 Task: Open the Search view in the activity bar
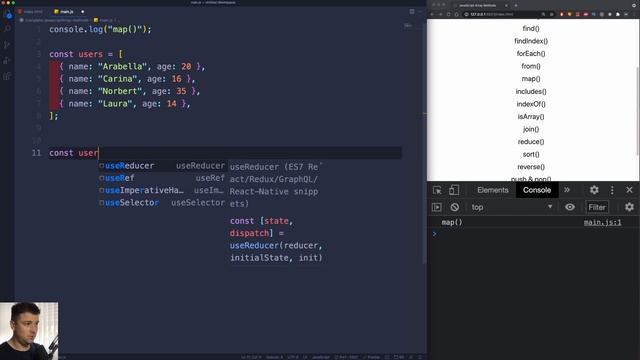(x=7, y=29)
